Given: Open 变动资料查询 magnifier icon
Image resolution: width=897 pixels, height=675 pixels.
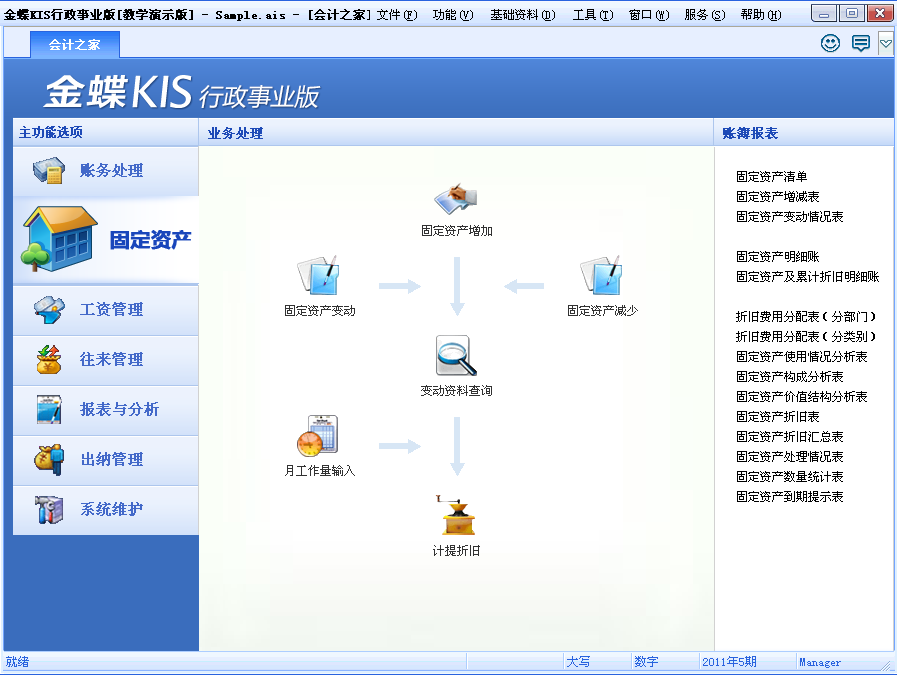Looking at the screenshot, I should (456, 356).
